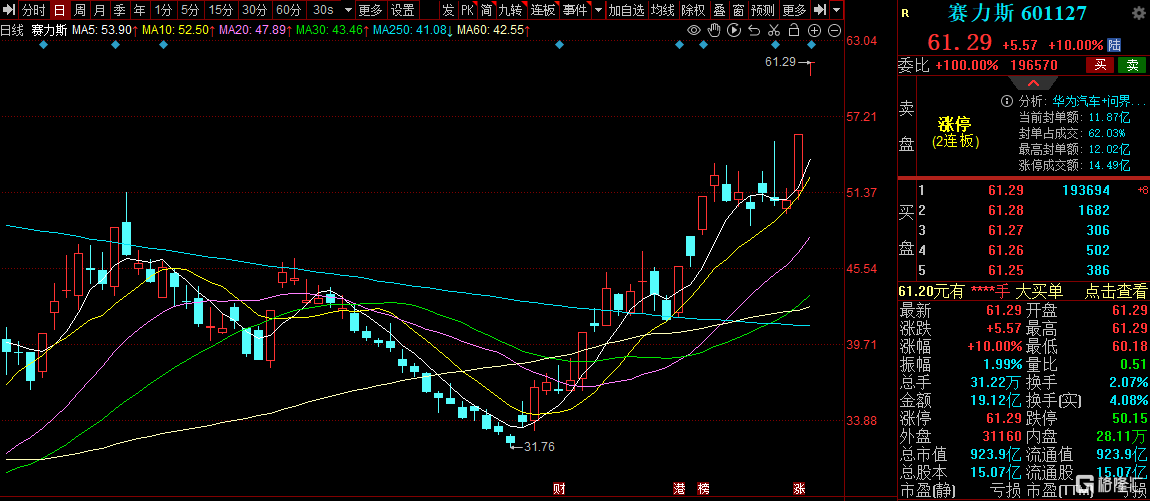1150x501 pixels.
Task: Switch chart to 15分 period
Action: [x=220, y=10]
